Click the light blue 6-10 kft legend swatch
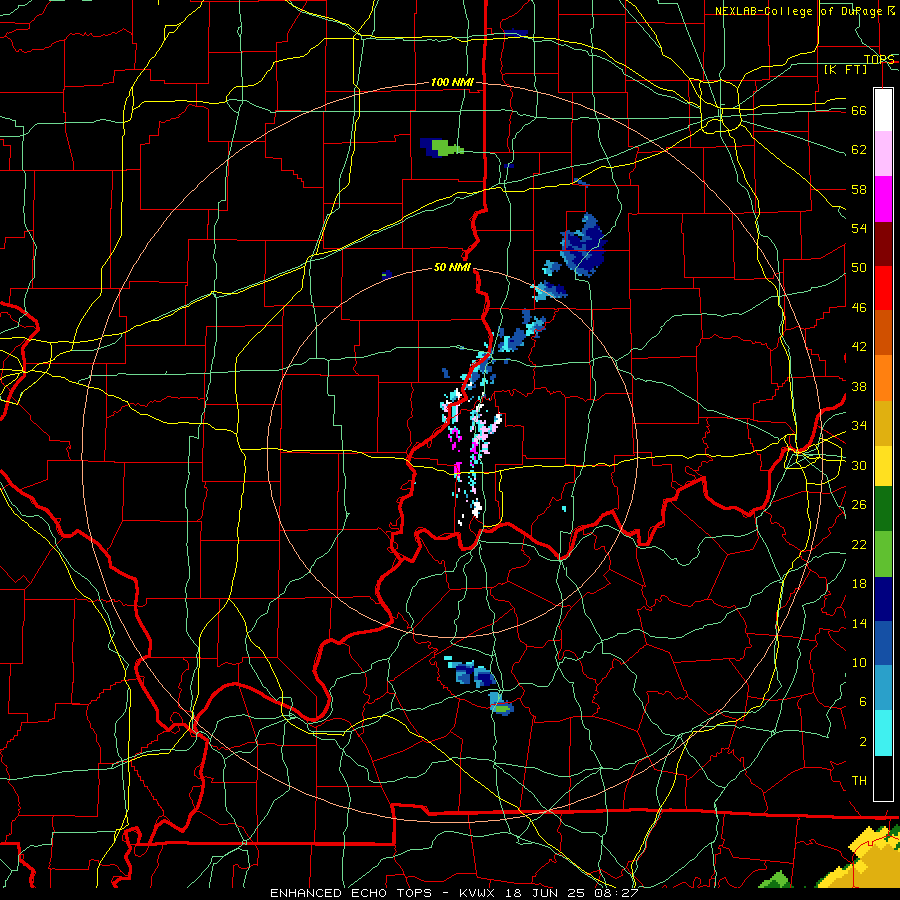 pyautogui.click(x=883, y=688)
